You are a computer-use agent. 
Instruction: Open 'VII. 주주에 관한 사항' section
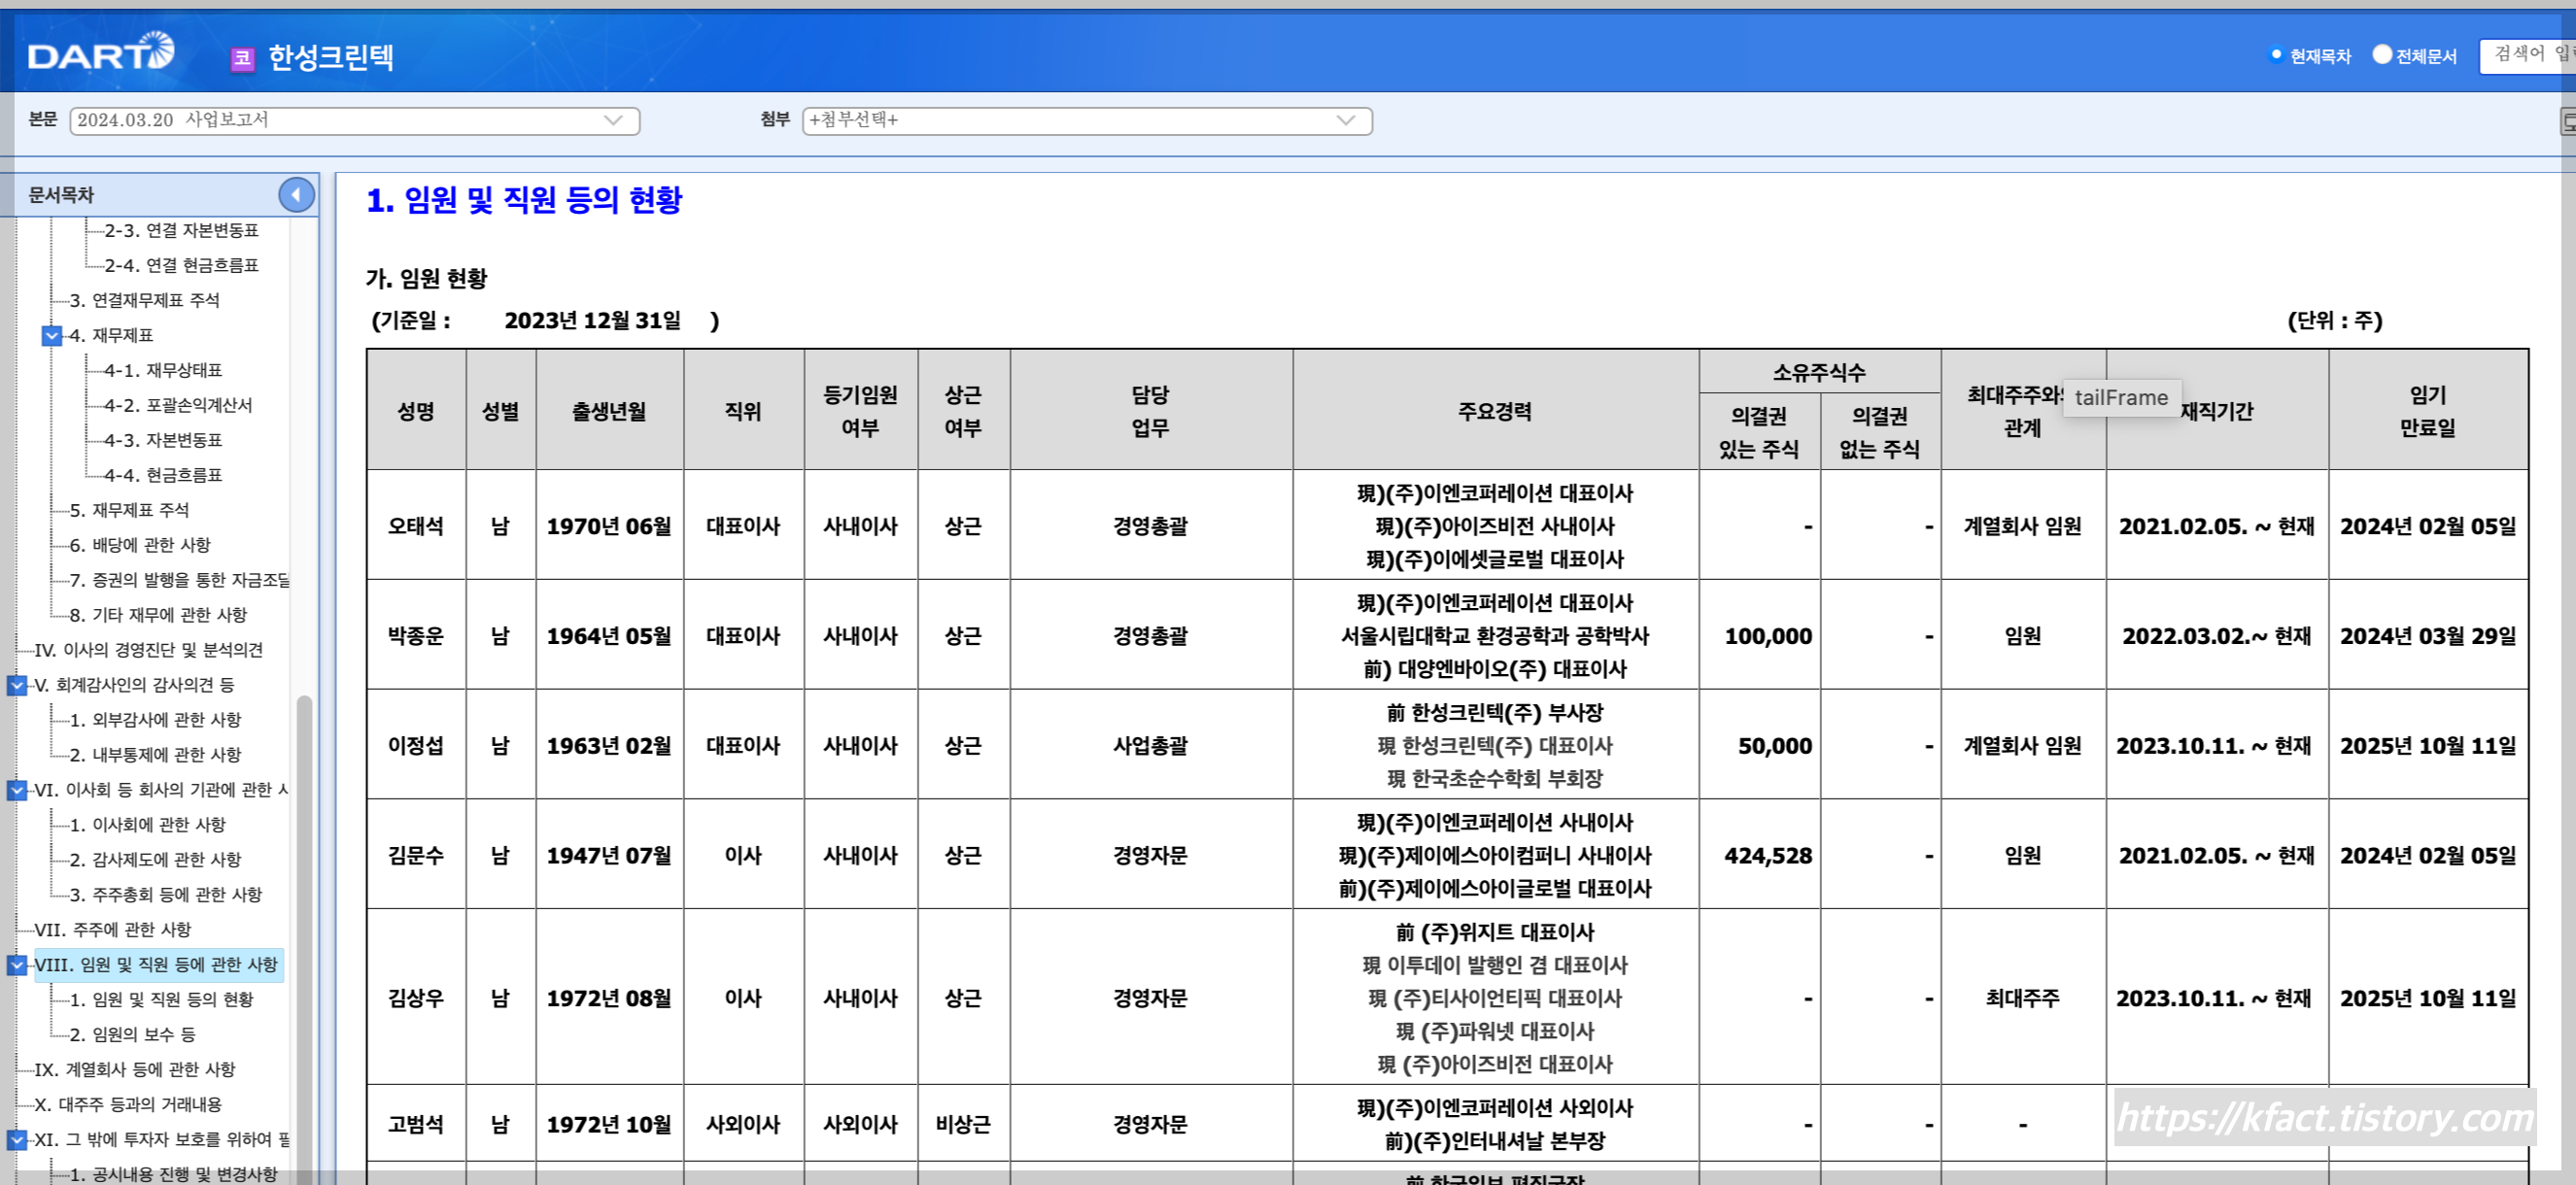point(112,929)
